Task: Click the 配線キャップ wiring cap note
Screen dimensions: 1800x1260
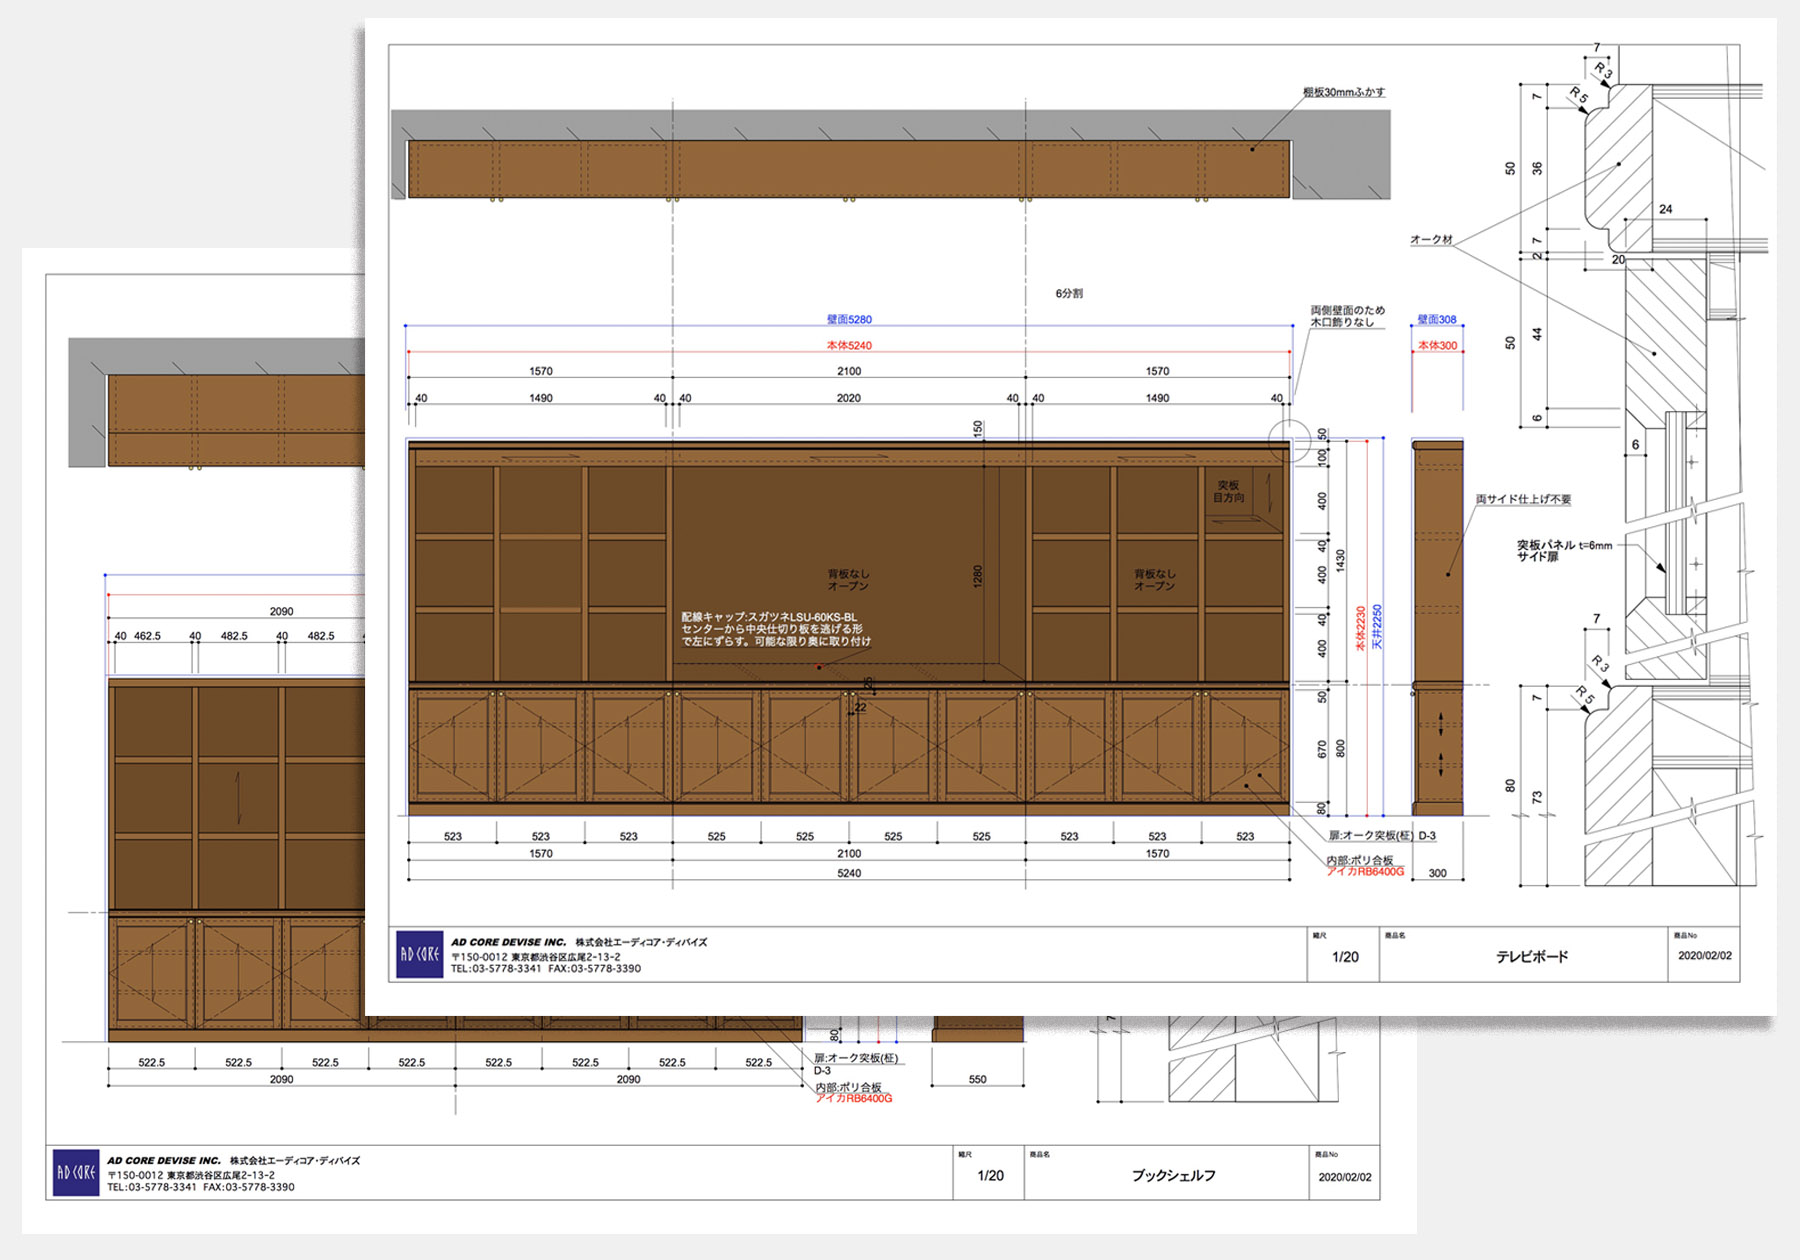Action: click(775, 629)
